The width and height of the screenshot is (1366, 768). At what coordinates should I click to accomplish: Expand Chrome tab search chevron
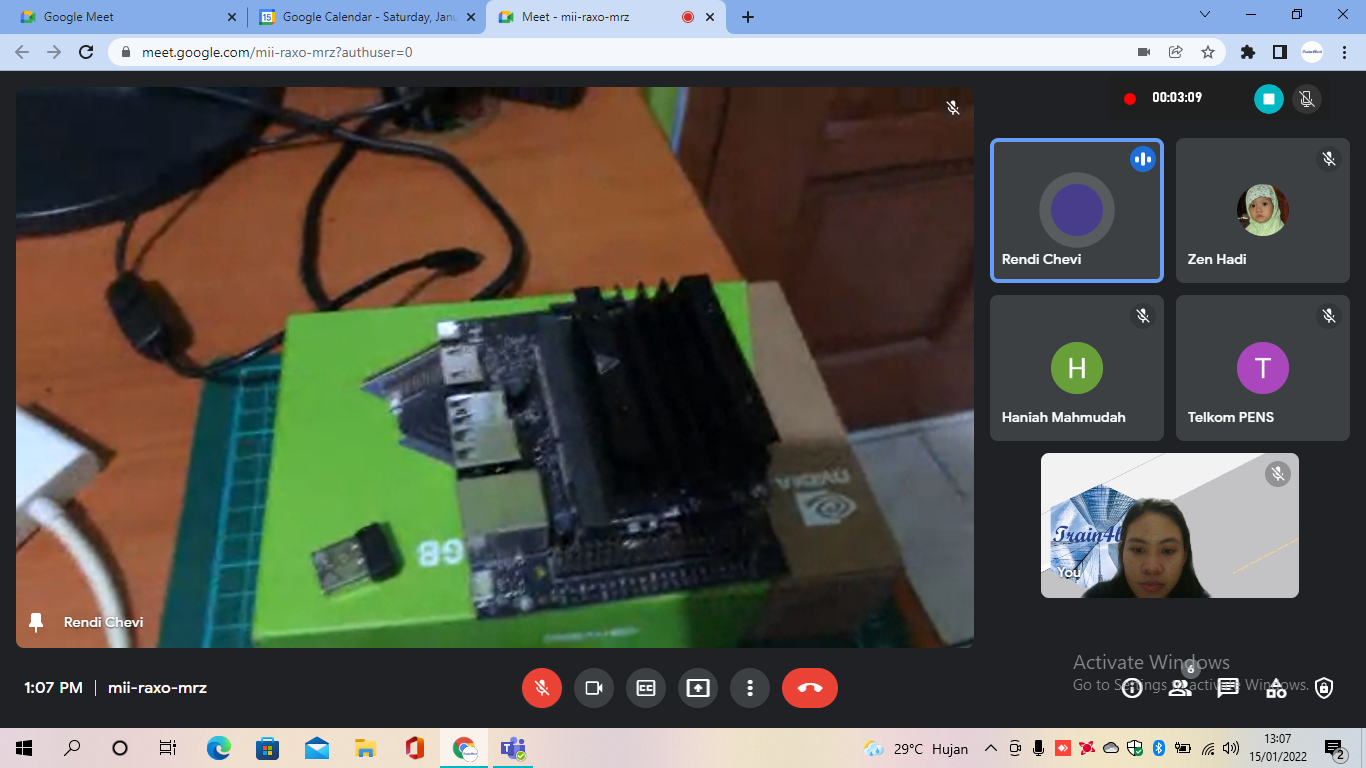pos(1204,15)
